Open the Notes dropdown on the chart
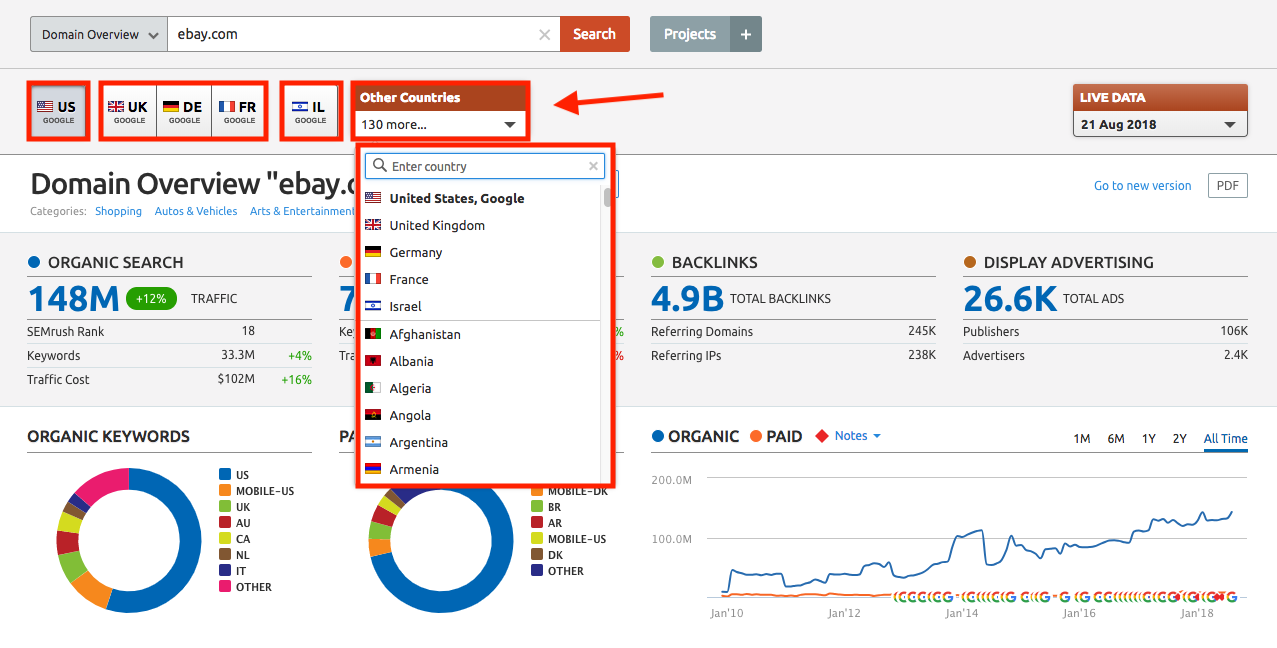The height and width of the screenshot is (648, 1277). point(858,436)
